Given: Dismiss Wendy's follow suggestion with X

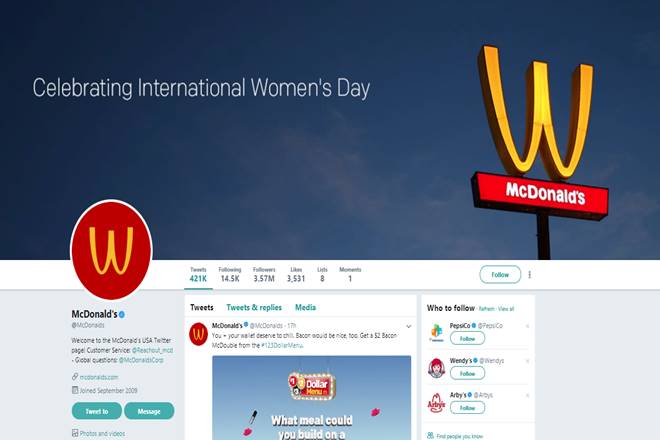Looking at the screenshot, I should 527,361.
